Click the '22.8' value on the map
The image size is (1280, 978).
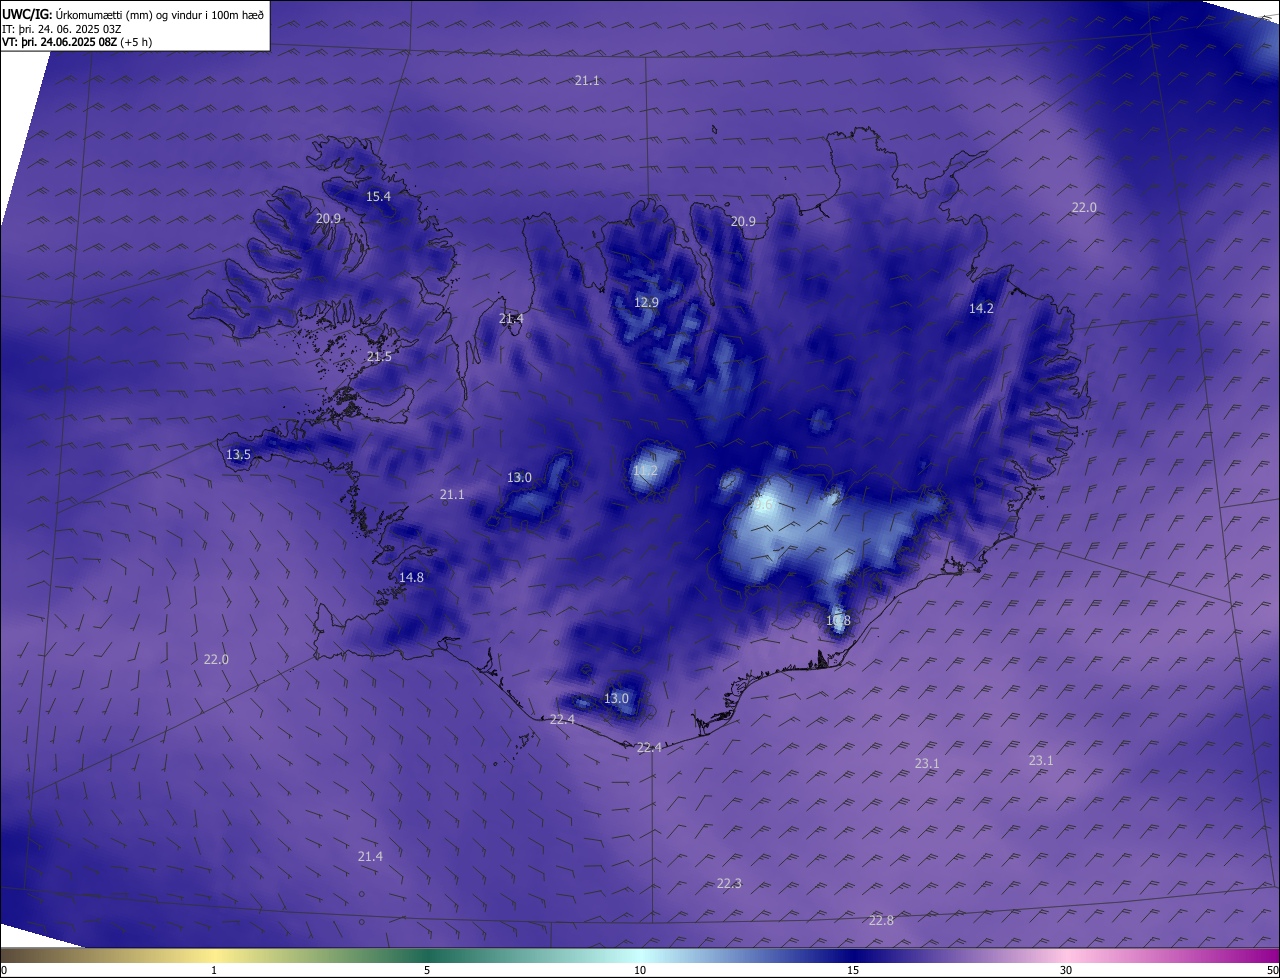click(881, 921)
